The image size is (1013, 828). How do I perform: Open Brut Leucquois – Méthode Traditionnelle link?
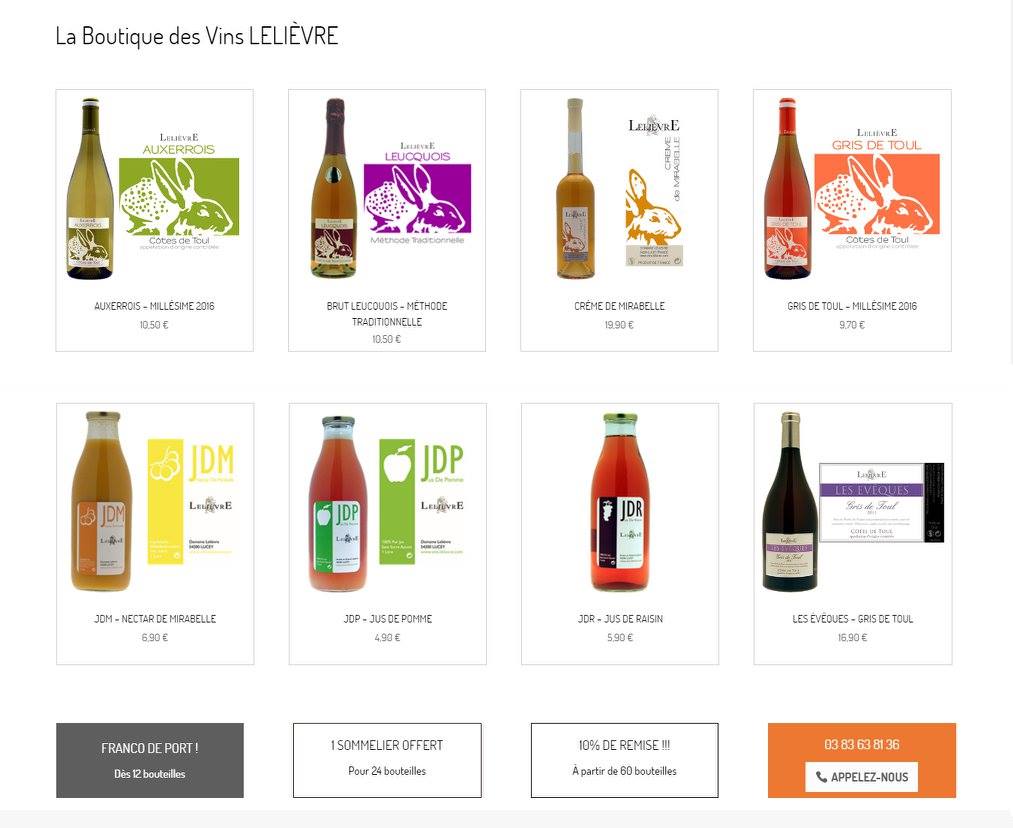387,314
